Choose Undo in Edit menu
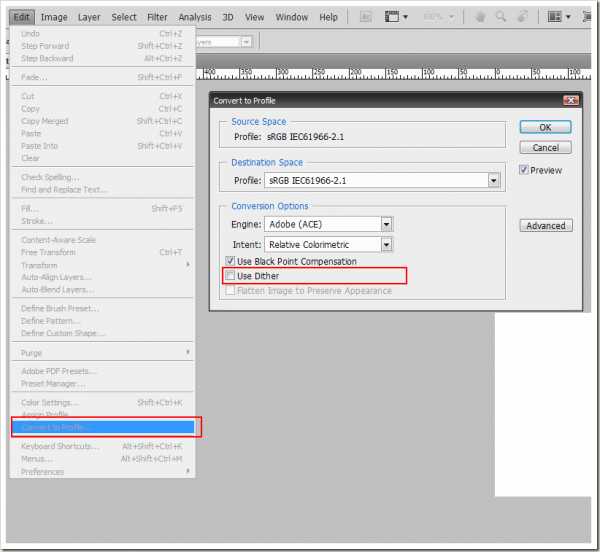 point(103,34)
